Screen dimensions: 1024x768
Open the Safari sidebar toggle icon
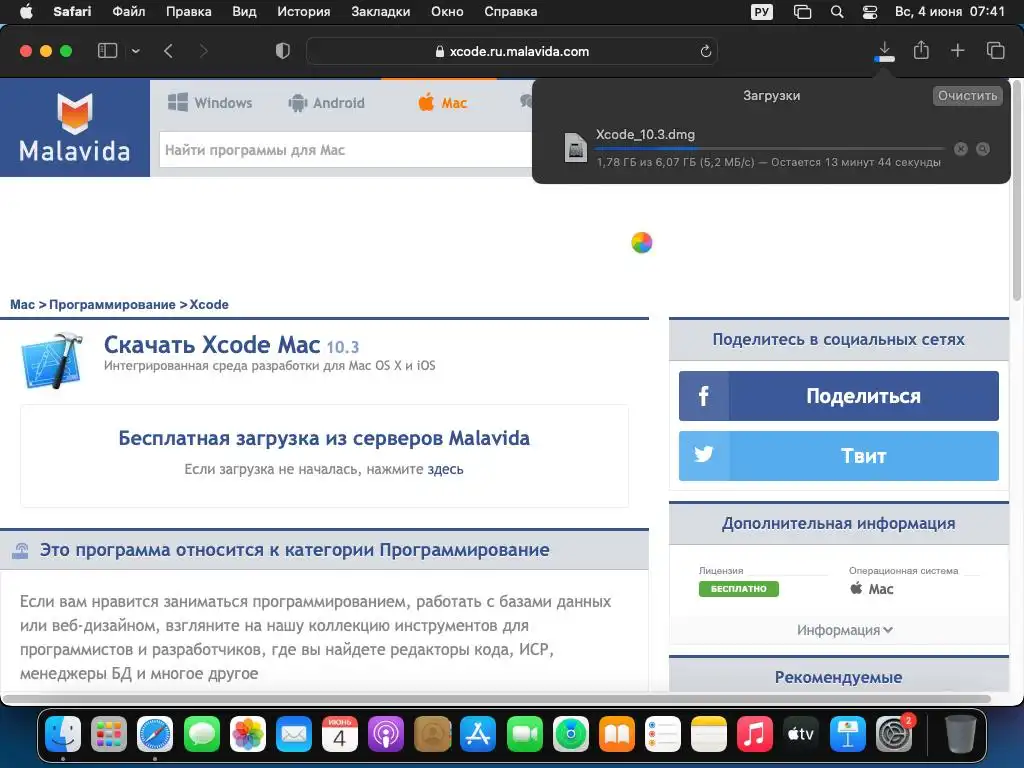[x=107, y=51]
